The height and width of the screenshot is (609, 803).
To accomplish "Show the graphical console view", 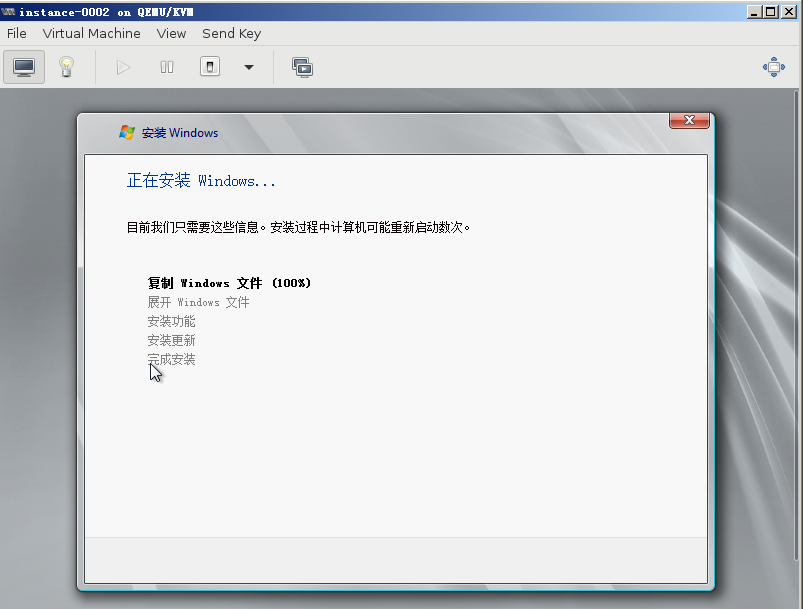I will click(x=24, y=67).
